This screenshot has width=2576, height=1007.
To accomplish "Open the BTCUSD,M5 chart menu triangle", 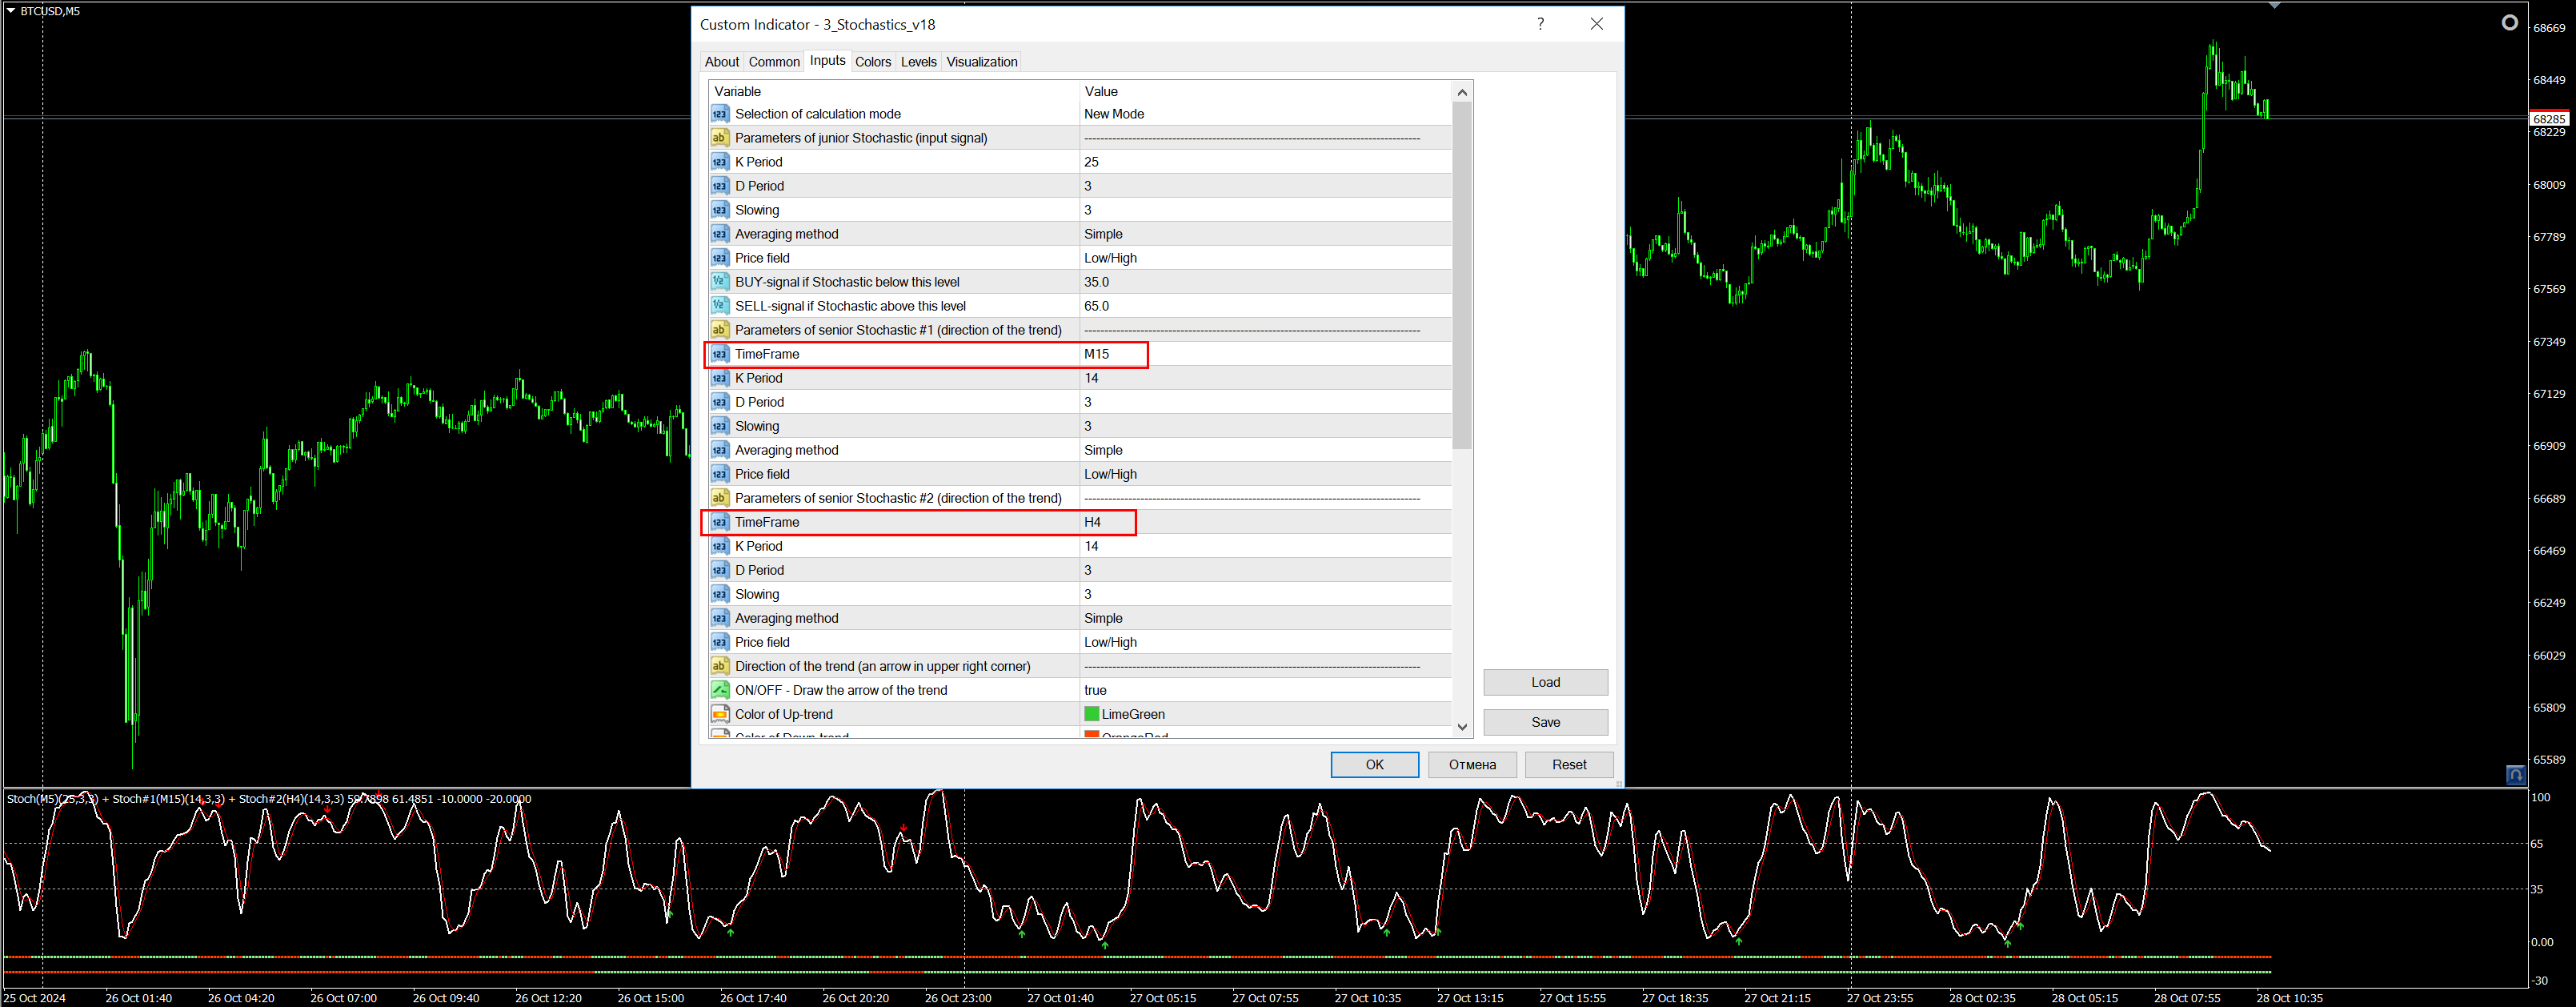I will 10,11.
